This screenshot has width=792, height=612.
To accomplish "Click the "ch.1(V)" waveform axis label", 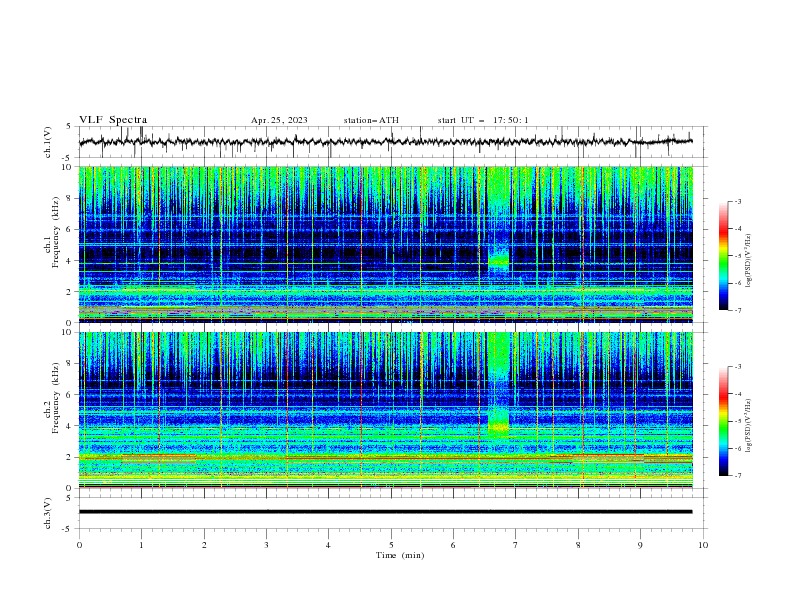I will (48, 142).
